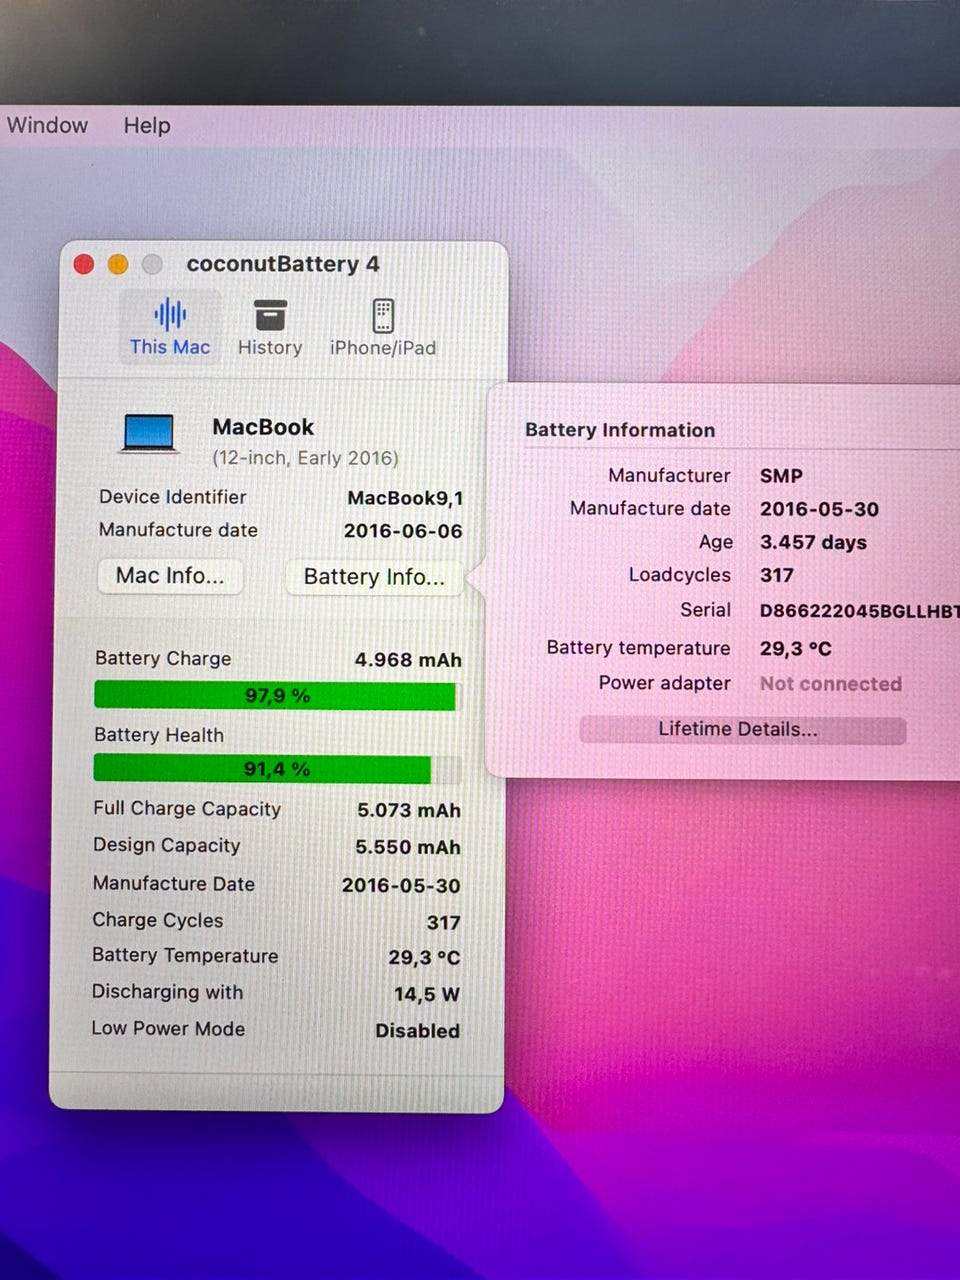Click the coconutBattery 4 window title
This screenshot has height=1280, width=960.
(283, 264)
